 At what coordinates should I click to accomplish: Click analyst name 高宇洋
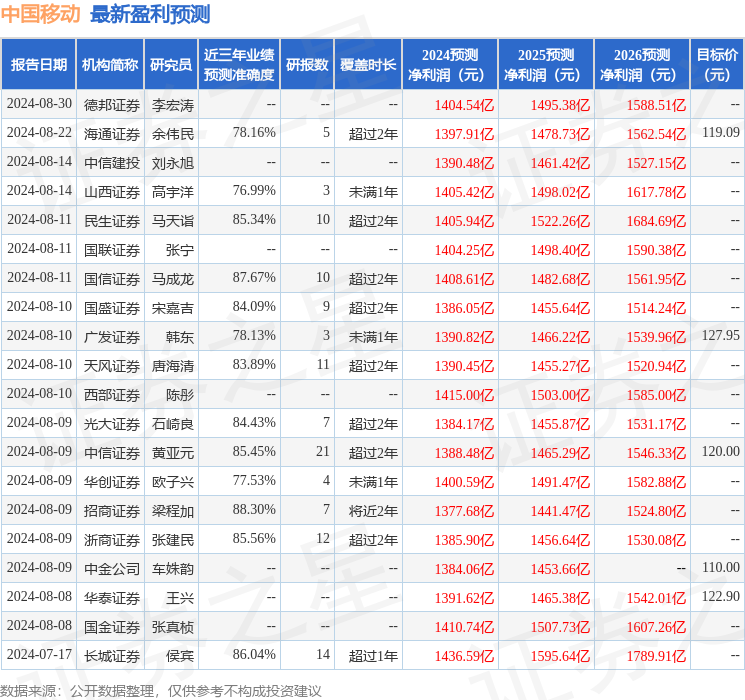pos(173,192)
